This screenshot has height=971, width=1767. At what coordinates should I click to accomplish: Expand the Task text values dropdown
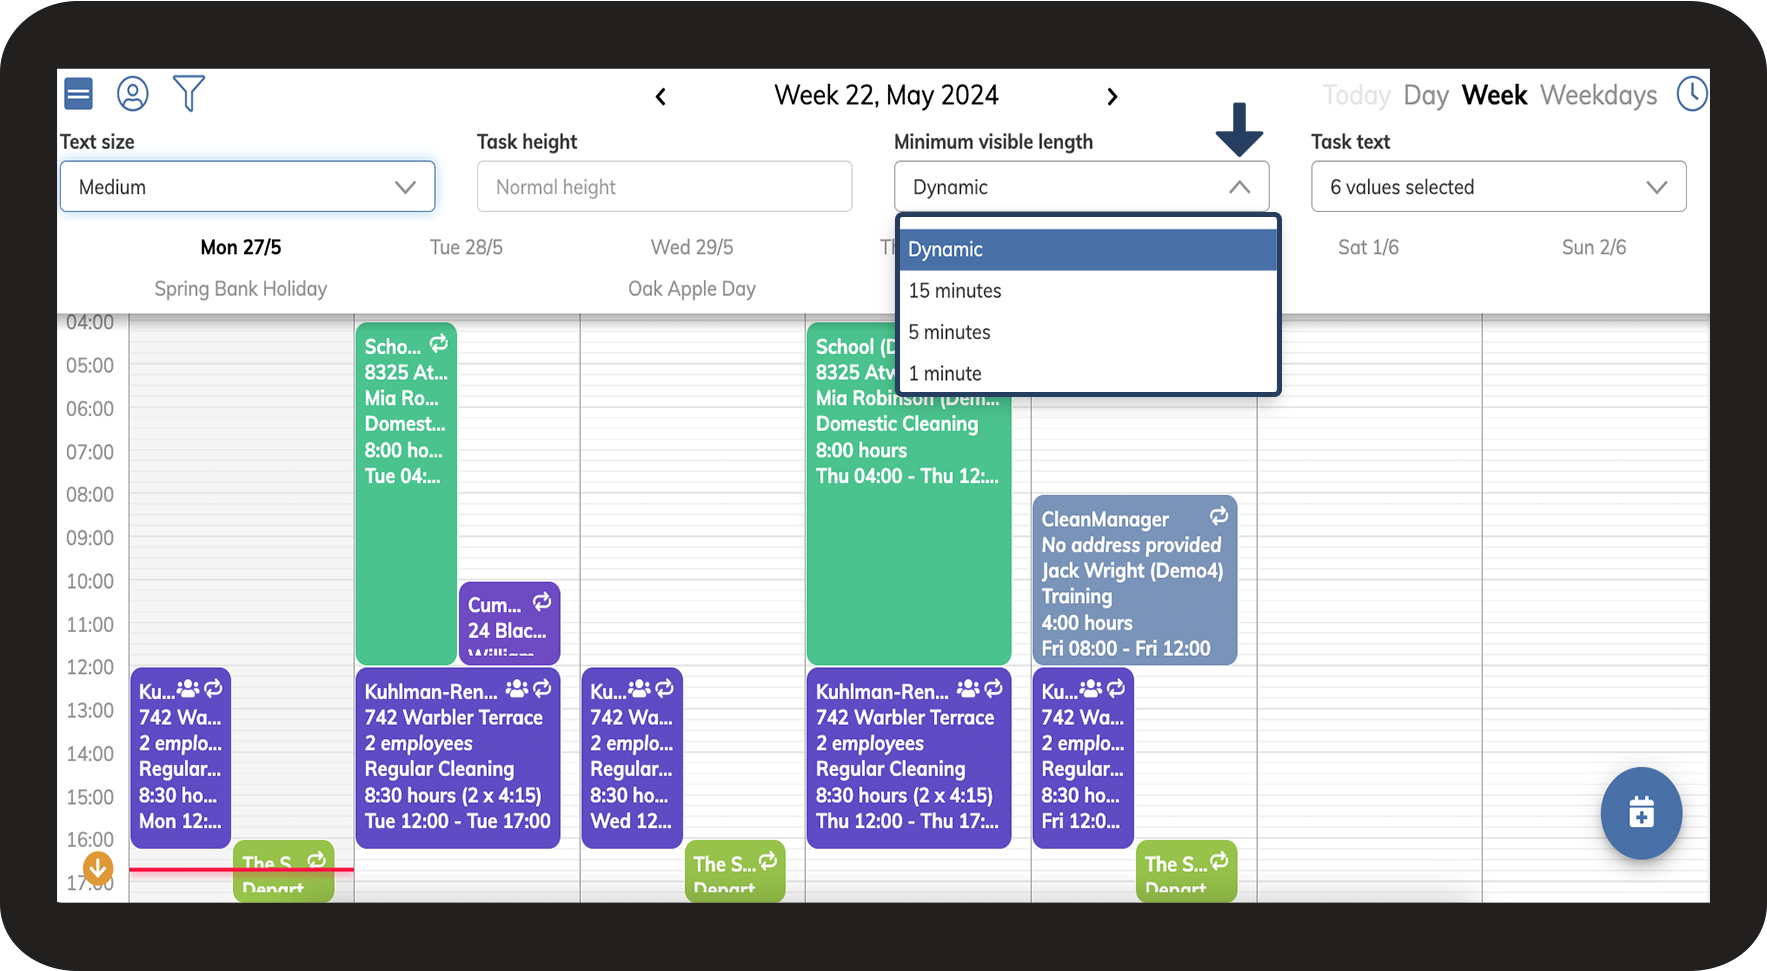pyautogui.click(x=1497, y=187)
